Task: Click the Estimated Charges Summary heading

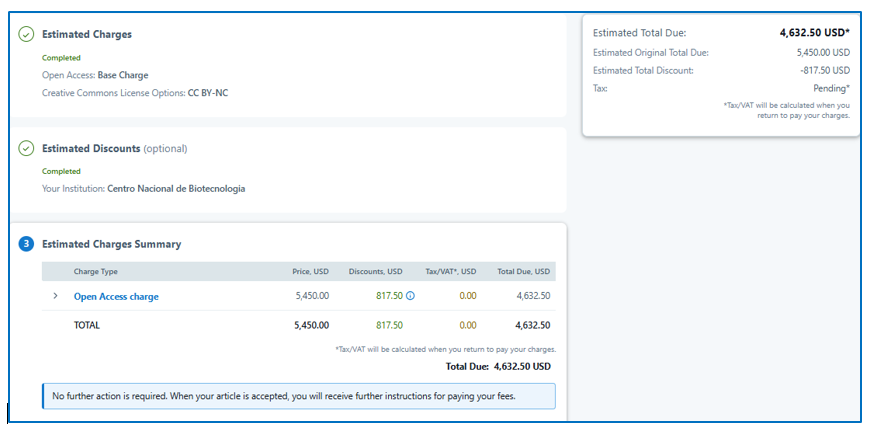Action: pyautogui.click(x=111, y=244)
